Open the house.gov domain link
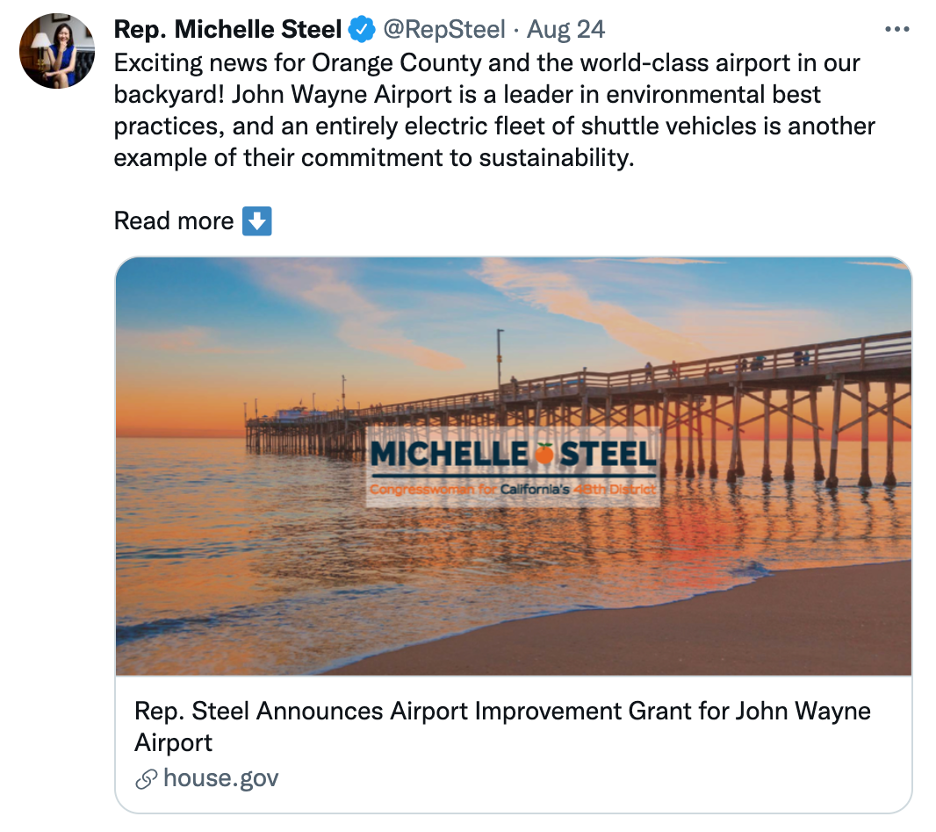936x832 pixels. [x=220, y=778]
